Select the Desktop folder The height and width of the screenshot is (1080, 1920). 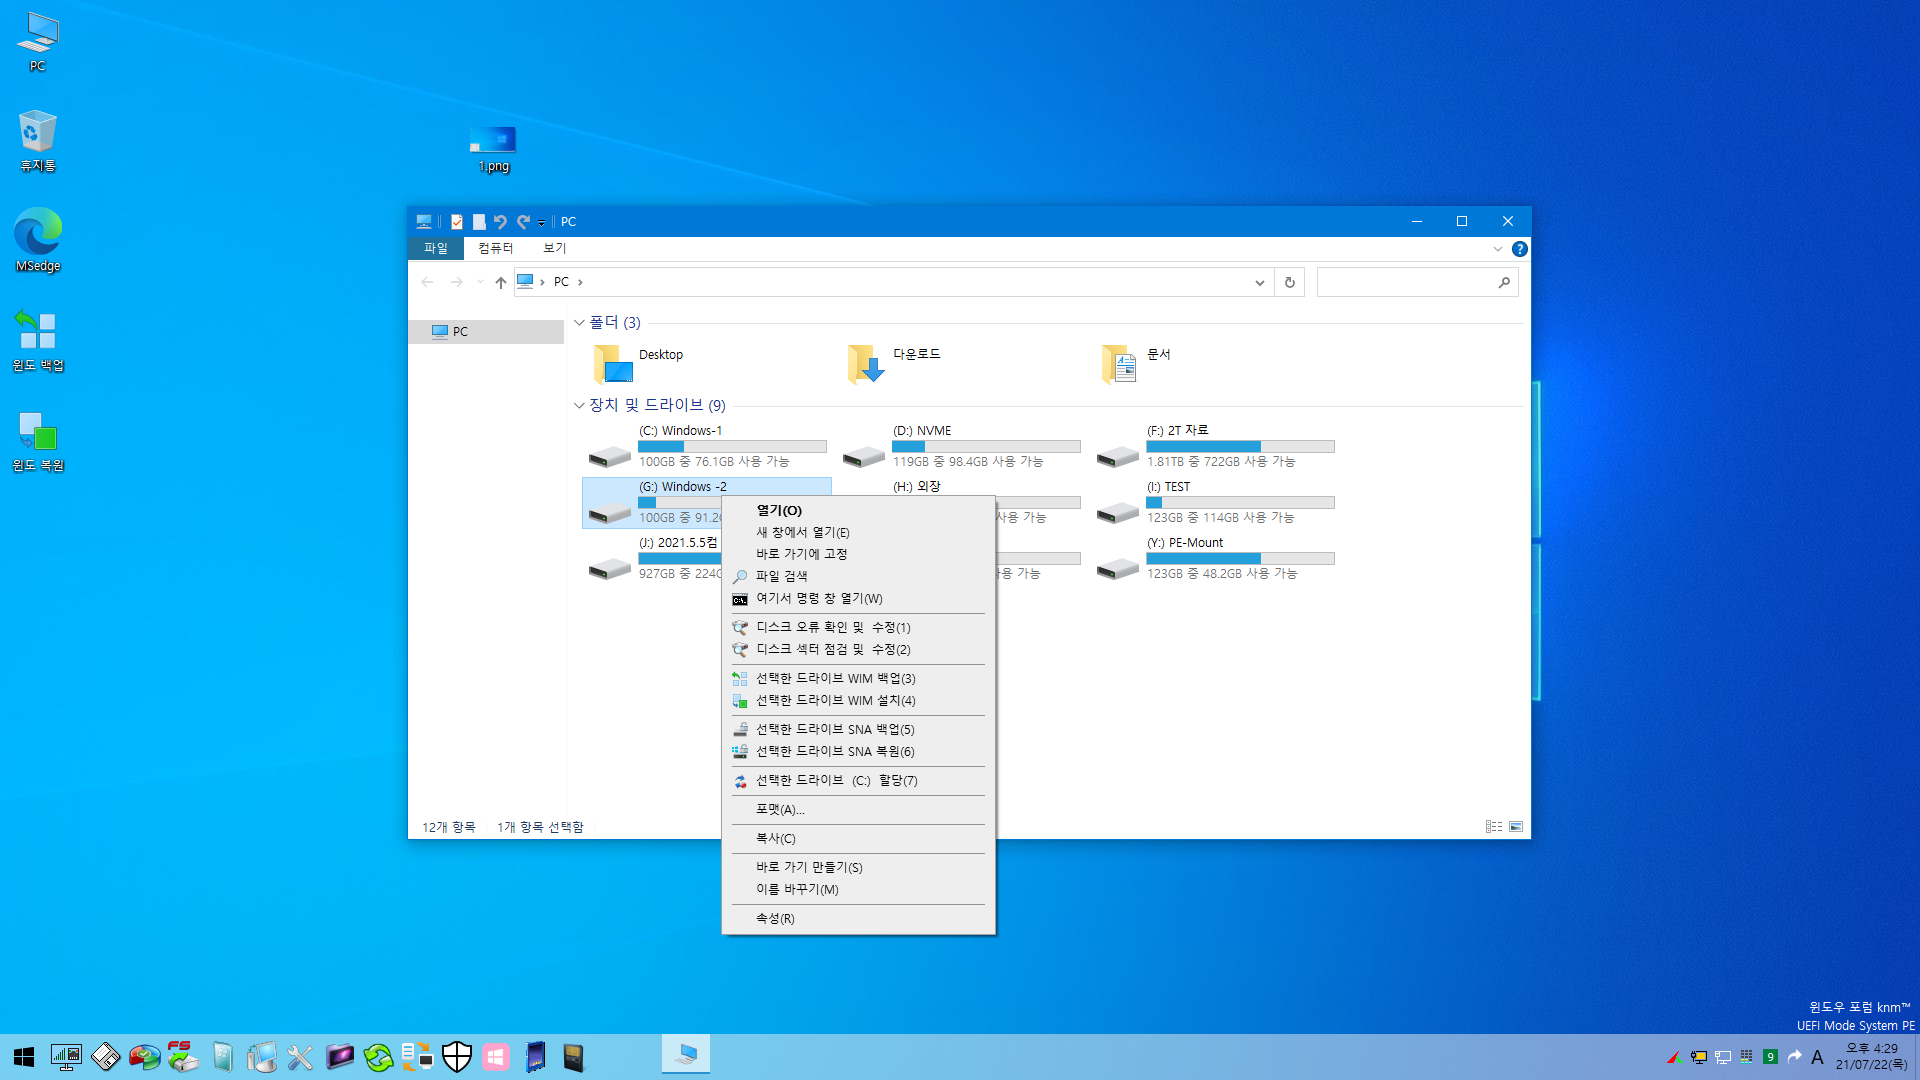click(x=640, y=364)
